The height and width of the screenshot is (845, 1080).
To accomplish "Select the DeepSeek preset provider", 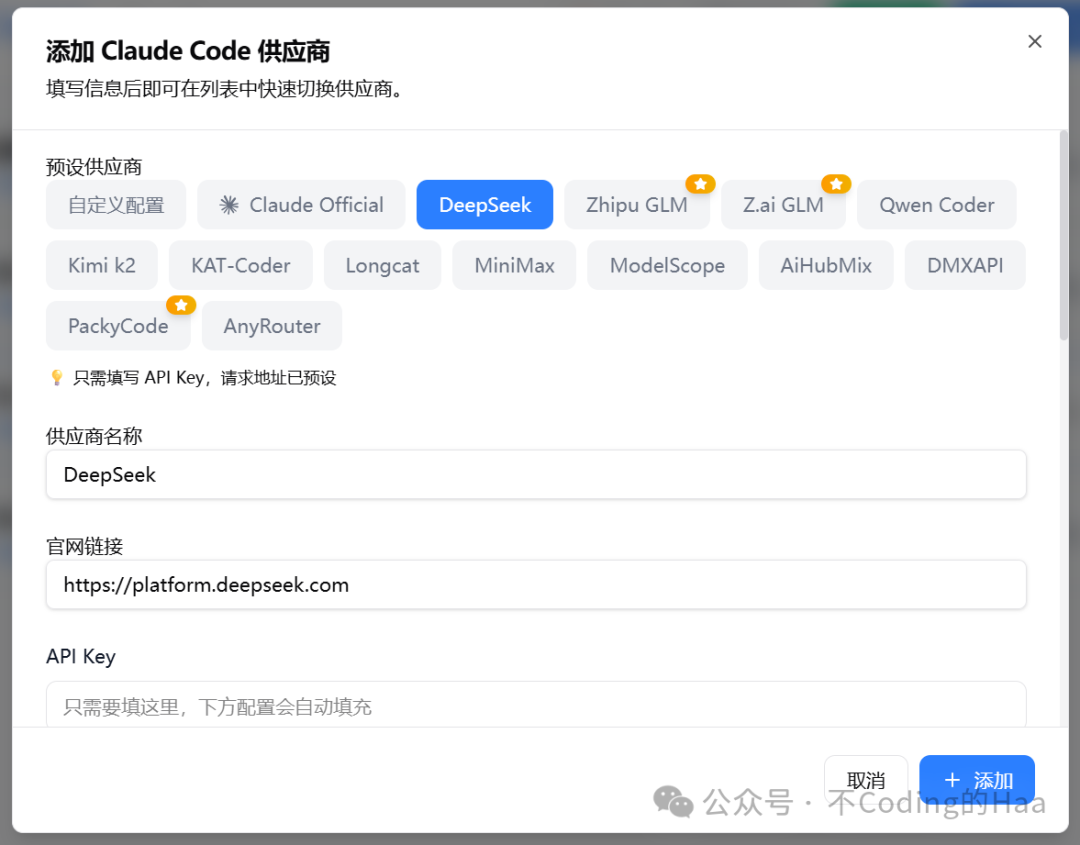I will (x=485, y=205).
